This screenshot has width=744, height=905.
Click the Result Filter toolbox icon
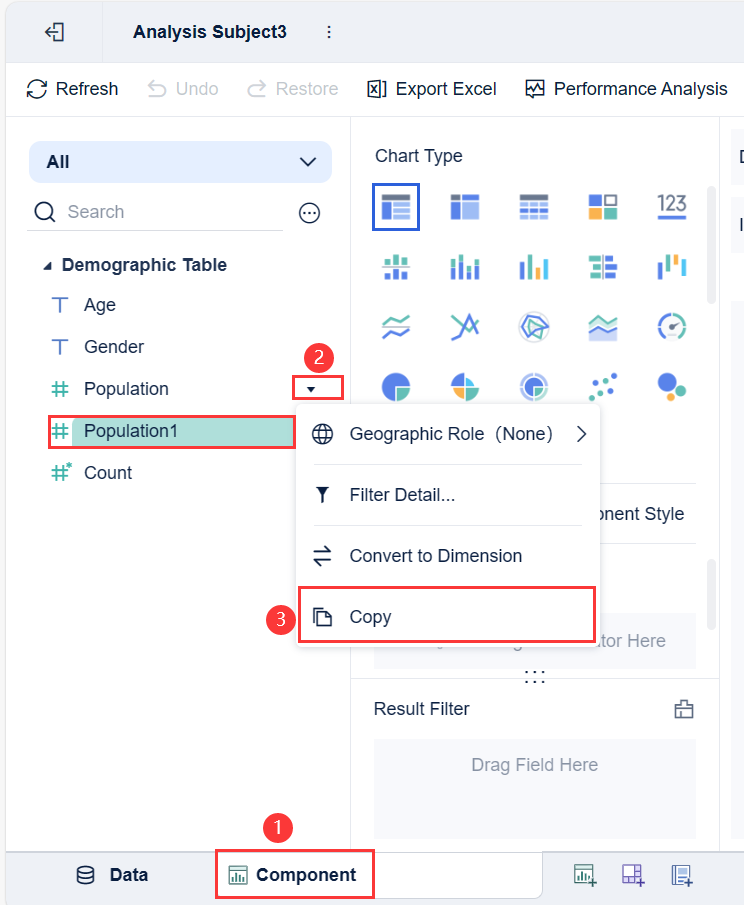point(684,709)
